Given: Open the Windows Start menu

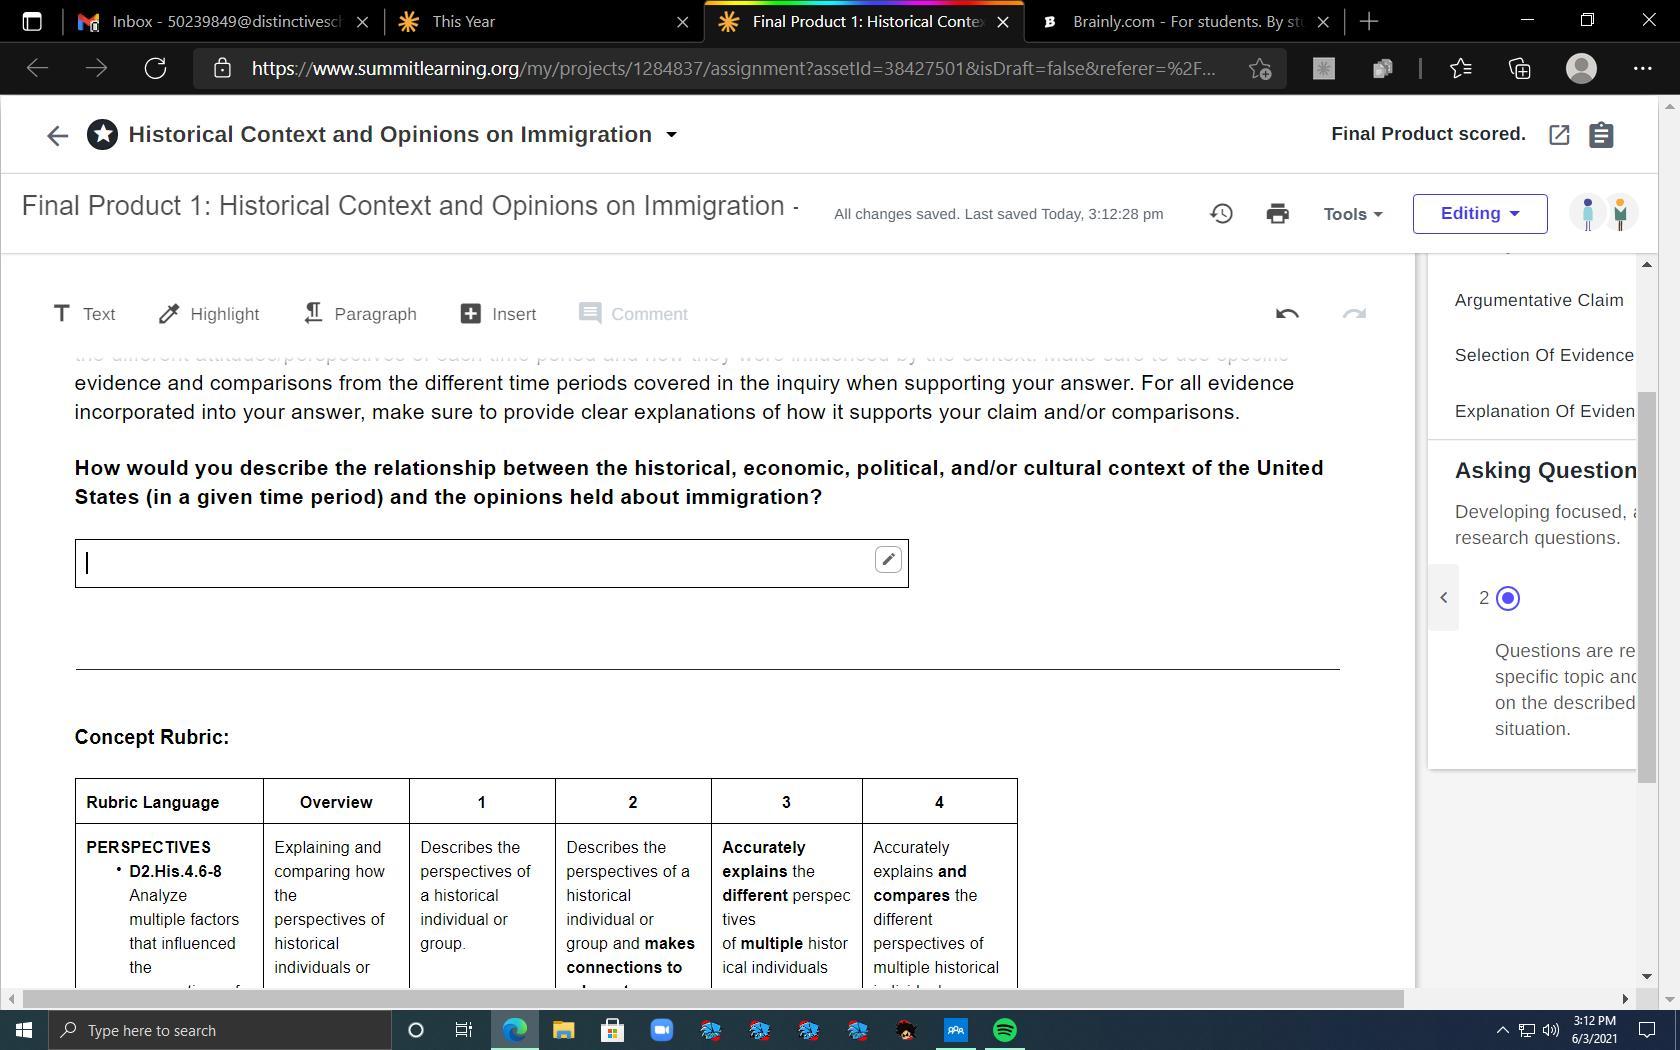Looking at the screenshot, I should (24, 1030).
